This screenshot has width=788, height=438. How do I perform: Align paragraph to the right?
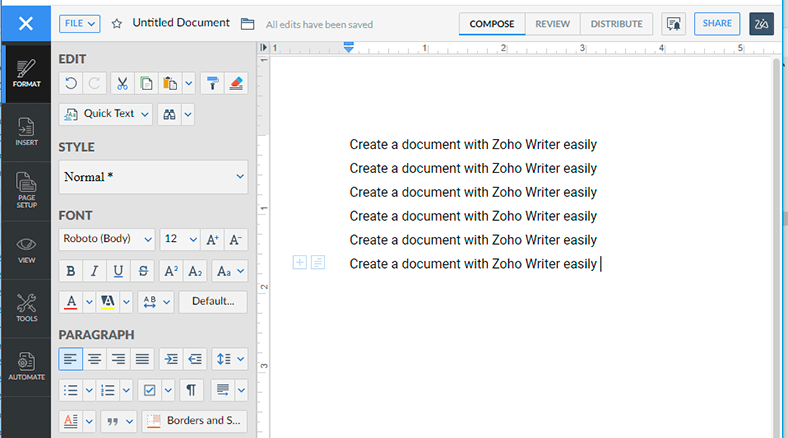pyautogui.click(x=118, y=359)
